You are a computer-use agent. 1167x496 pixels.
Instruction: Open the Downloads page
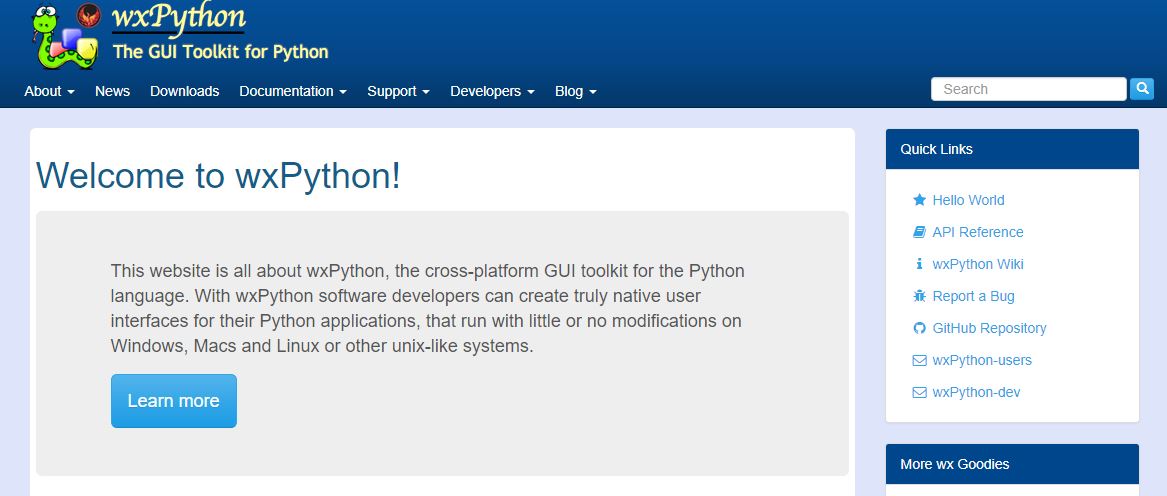(184, 91)
